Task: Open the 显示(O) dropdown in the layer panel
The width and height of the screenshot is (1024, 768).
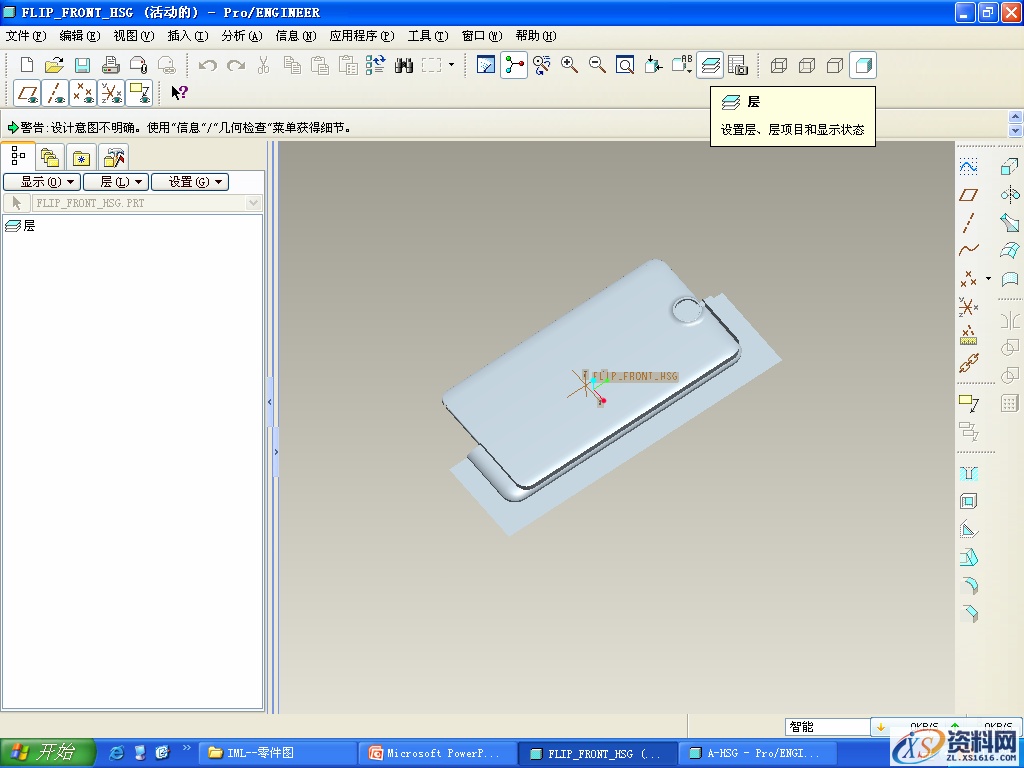Action: [x=41, y=181]
